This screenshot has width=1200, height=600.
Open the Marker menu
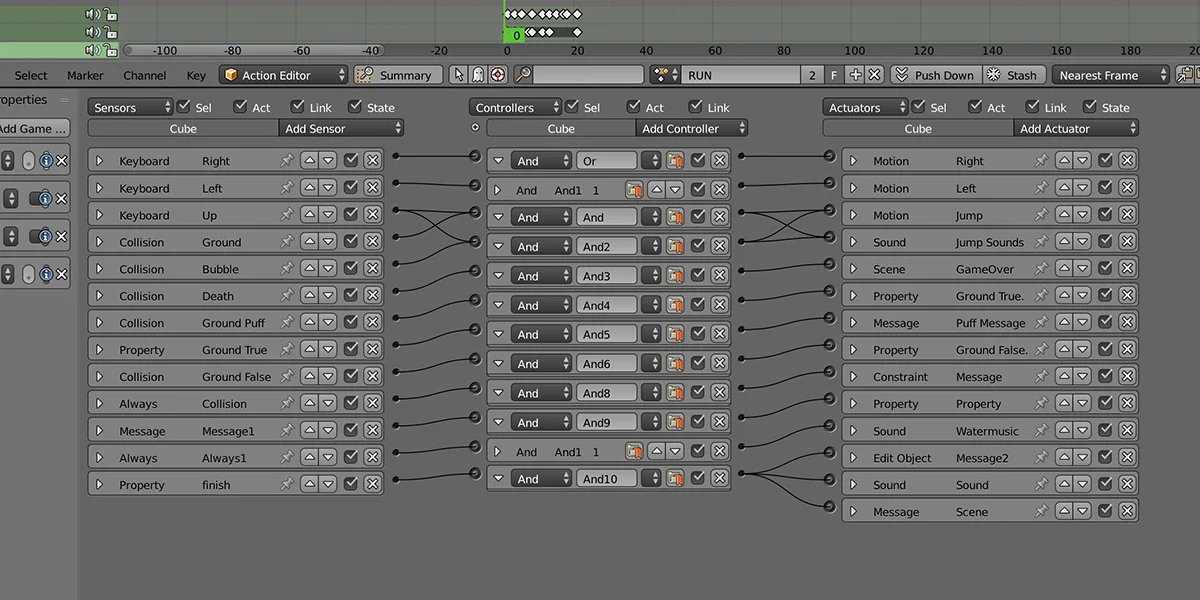click(x=85, y=75)
